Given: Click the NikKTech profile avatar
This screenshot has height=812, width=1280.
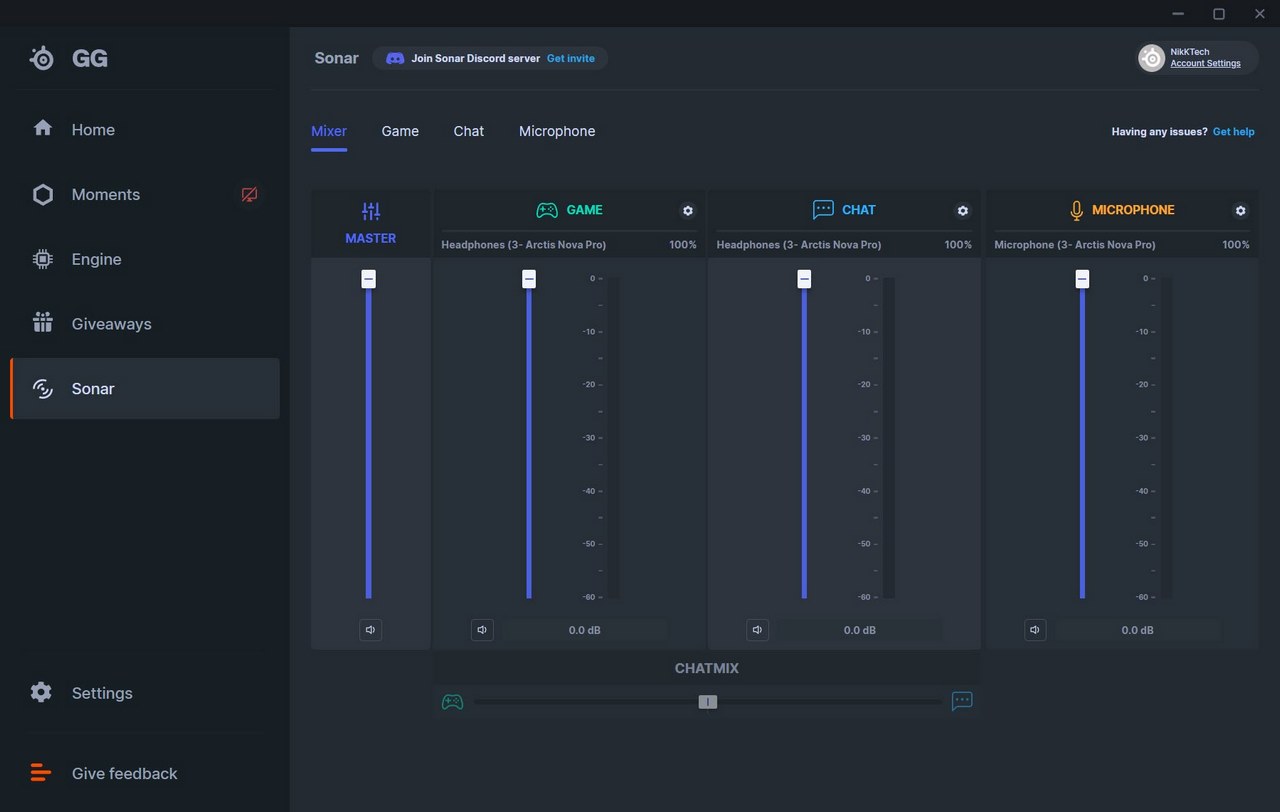Looking at the screenshot, I should (x=1152, y=58).
